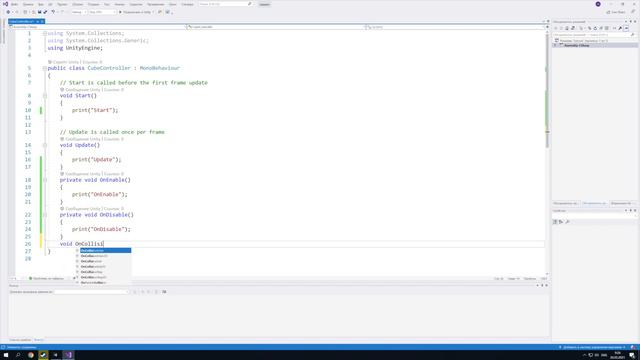The width and height of the screenshot is (640, 360).
Task: Select Assembly-CSharp row in Solution Explorer
Action: pyautogui.click(x=595, y=45)
